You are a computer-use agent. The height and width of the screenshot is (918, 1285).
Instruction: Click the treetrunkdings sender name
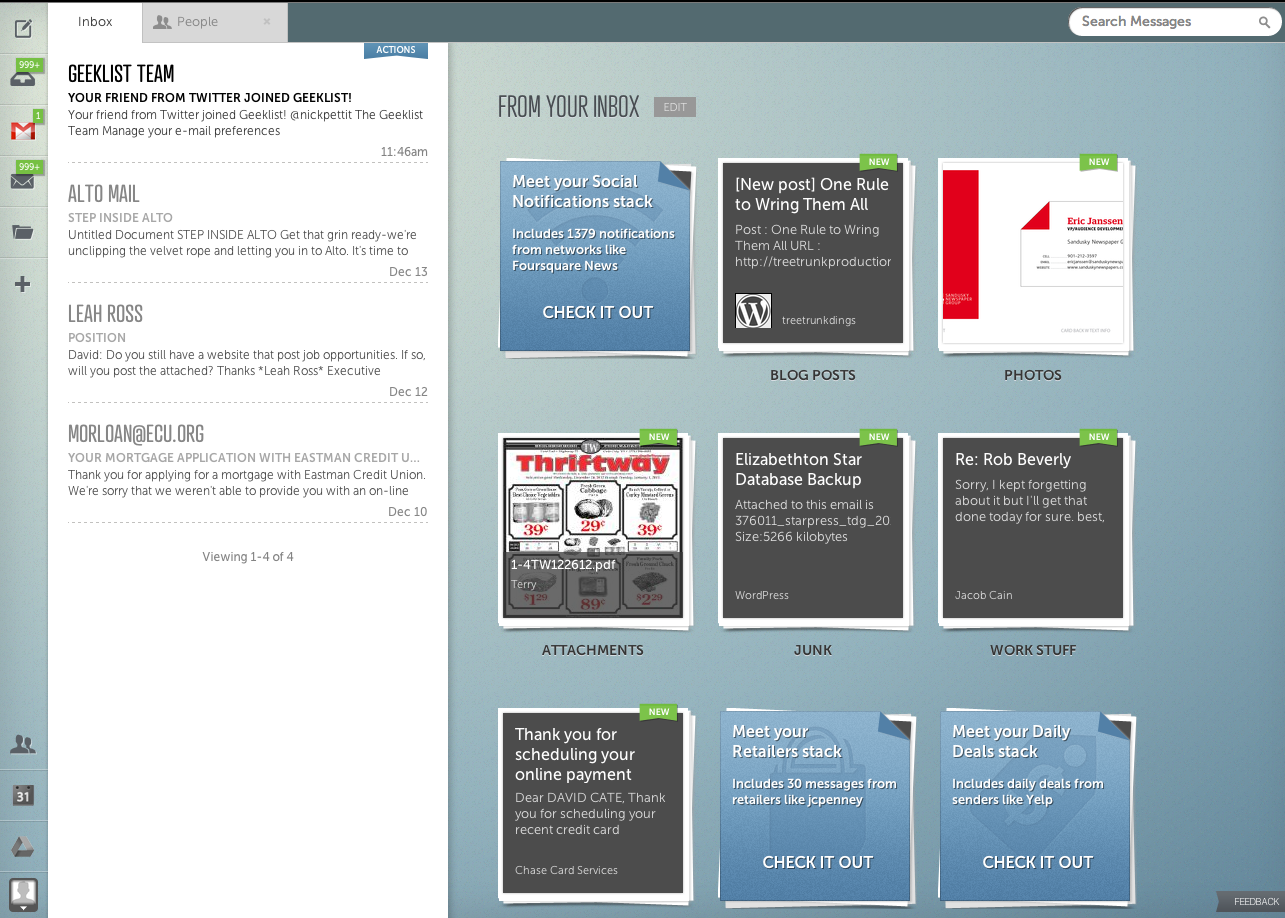818,320
